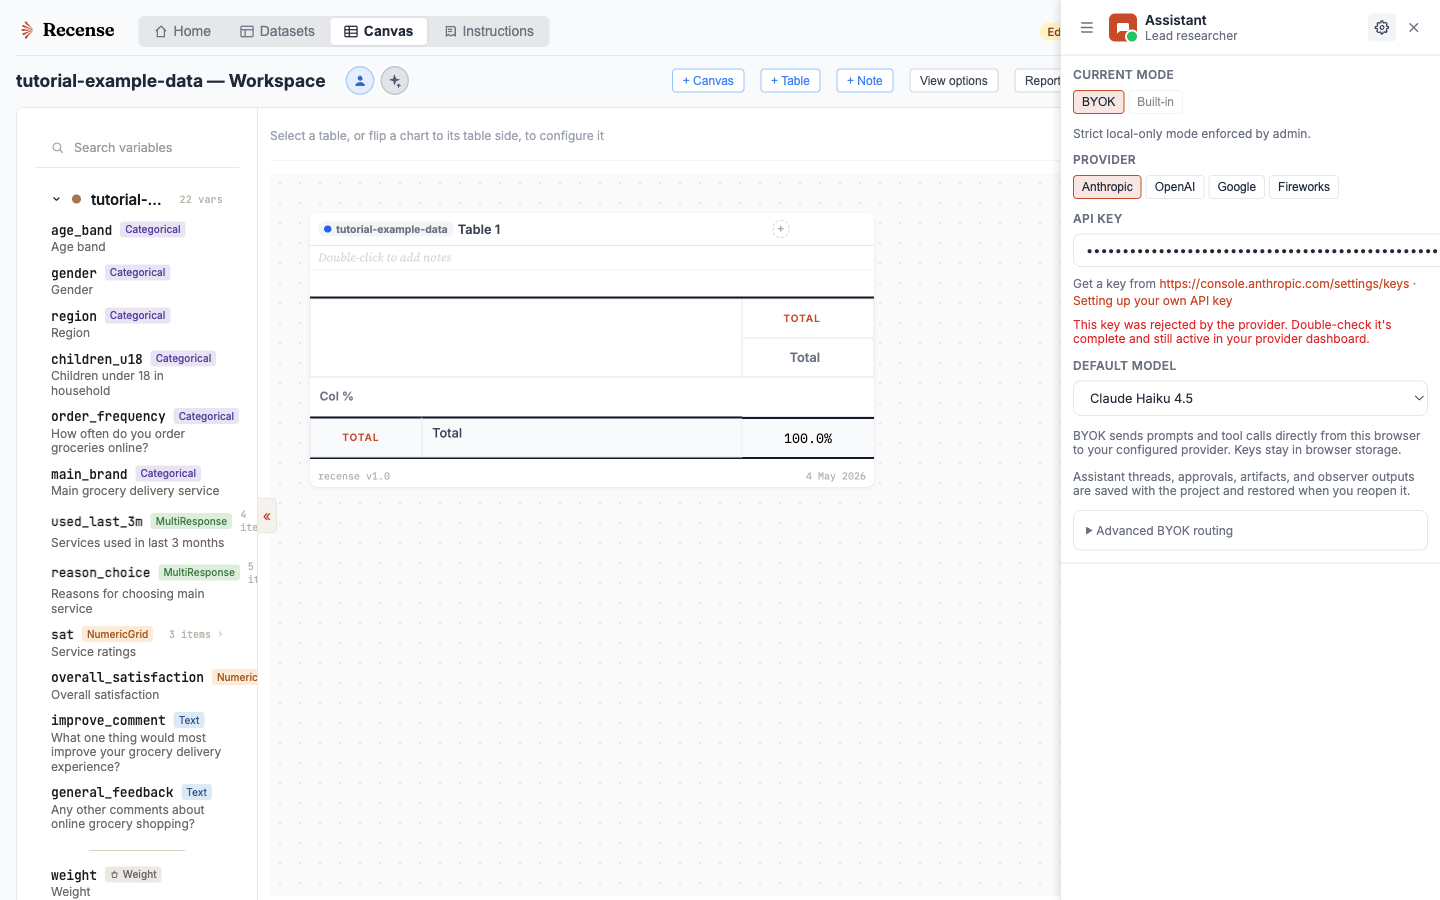Click the sparkle AI assistant icon
Image resolution: width=1440 pixels, height=900 pixels.
(395, 81)
